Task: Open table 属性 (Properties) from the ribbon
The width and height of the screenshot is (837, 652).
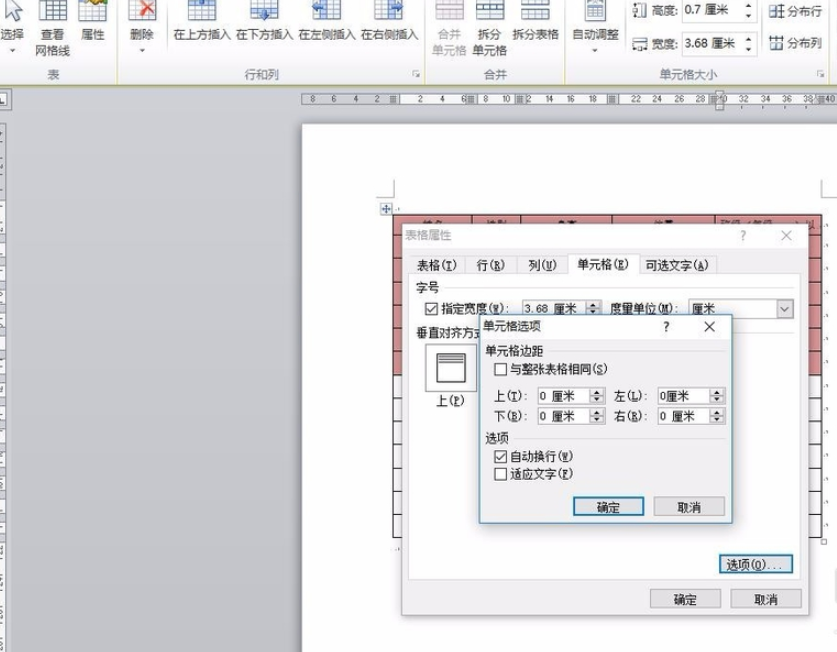Action: pos(92,21)
